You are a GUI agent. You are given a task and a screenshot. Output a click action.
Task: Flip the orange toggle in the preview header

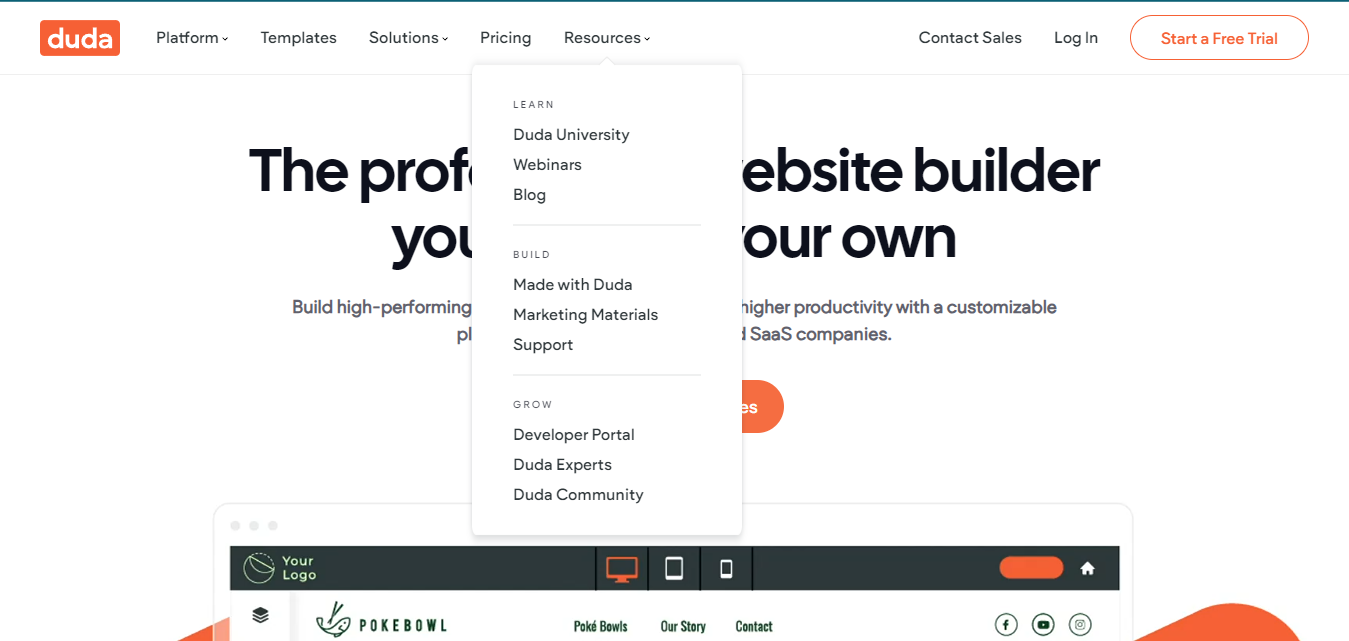[x=1031, y=567]
